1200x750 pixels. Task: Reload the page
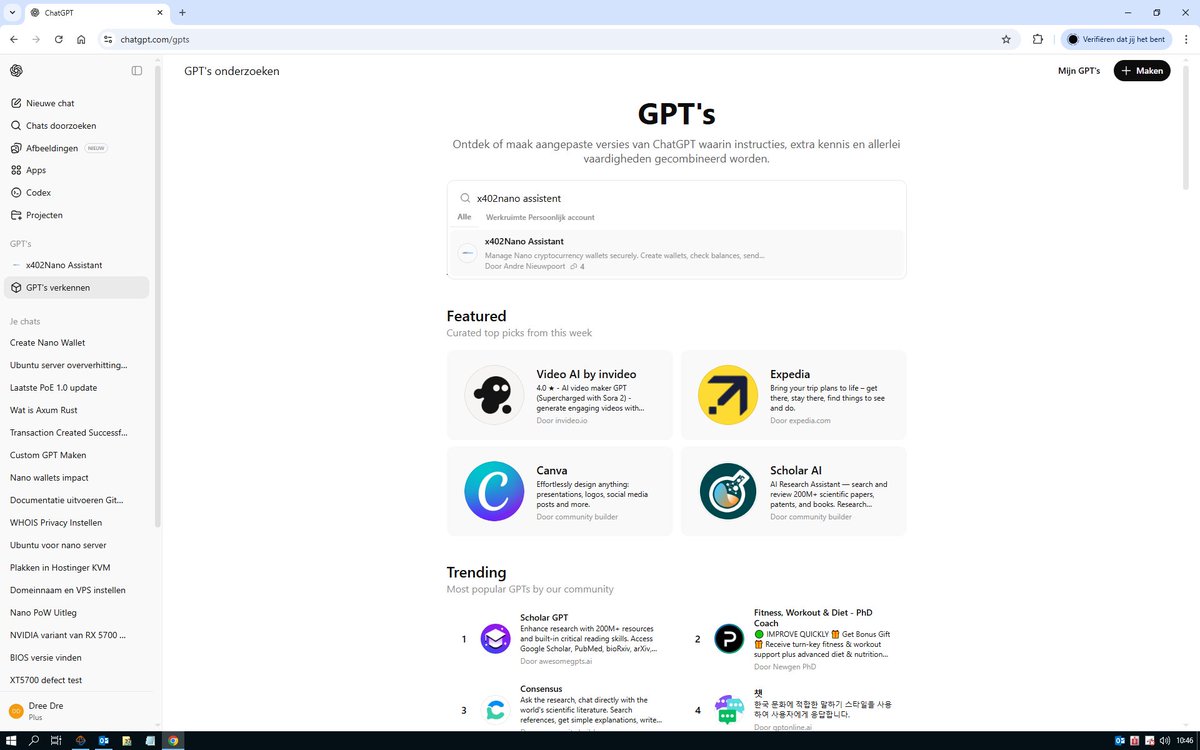[x=59, y=39]
